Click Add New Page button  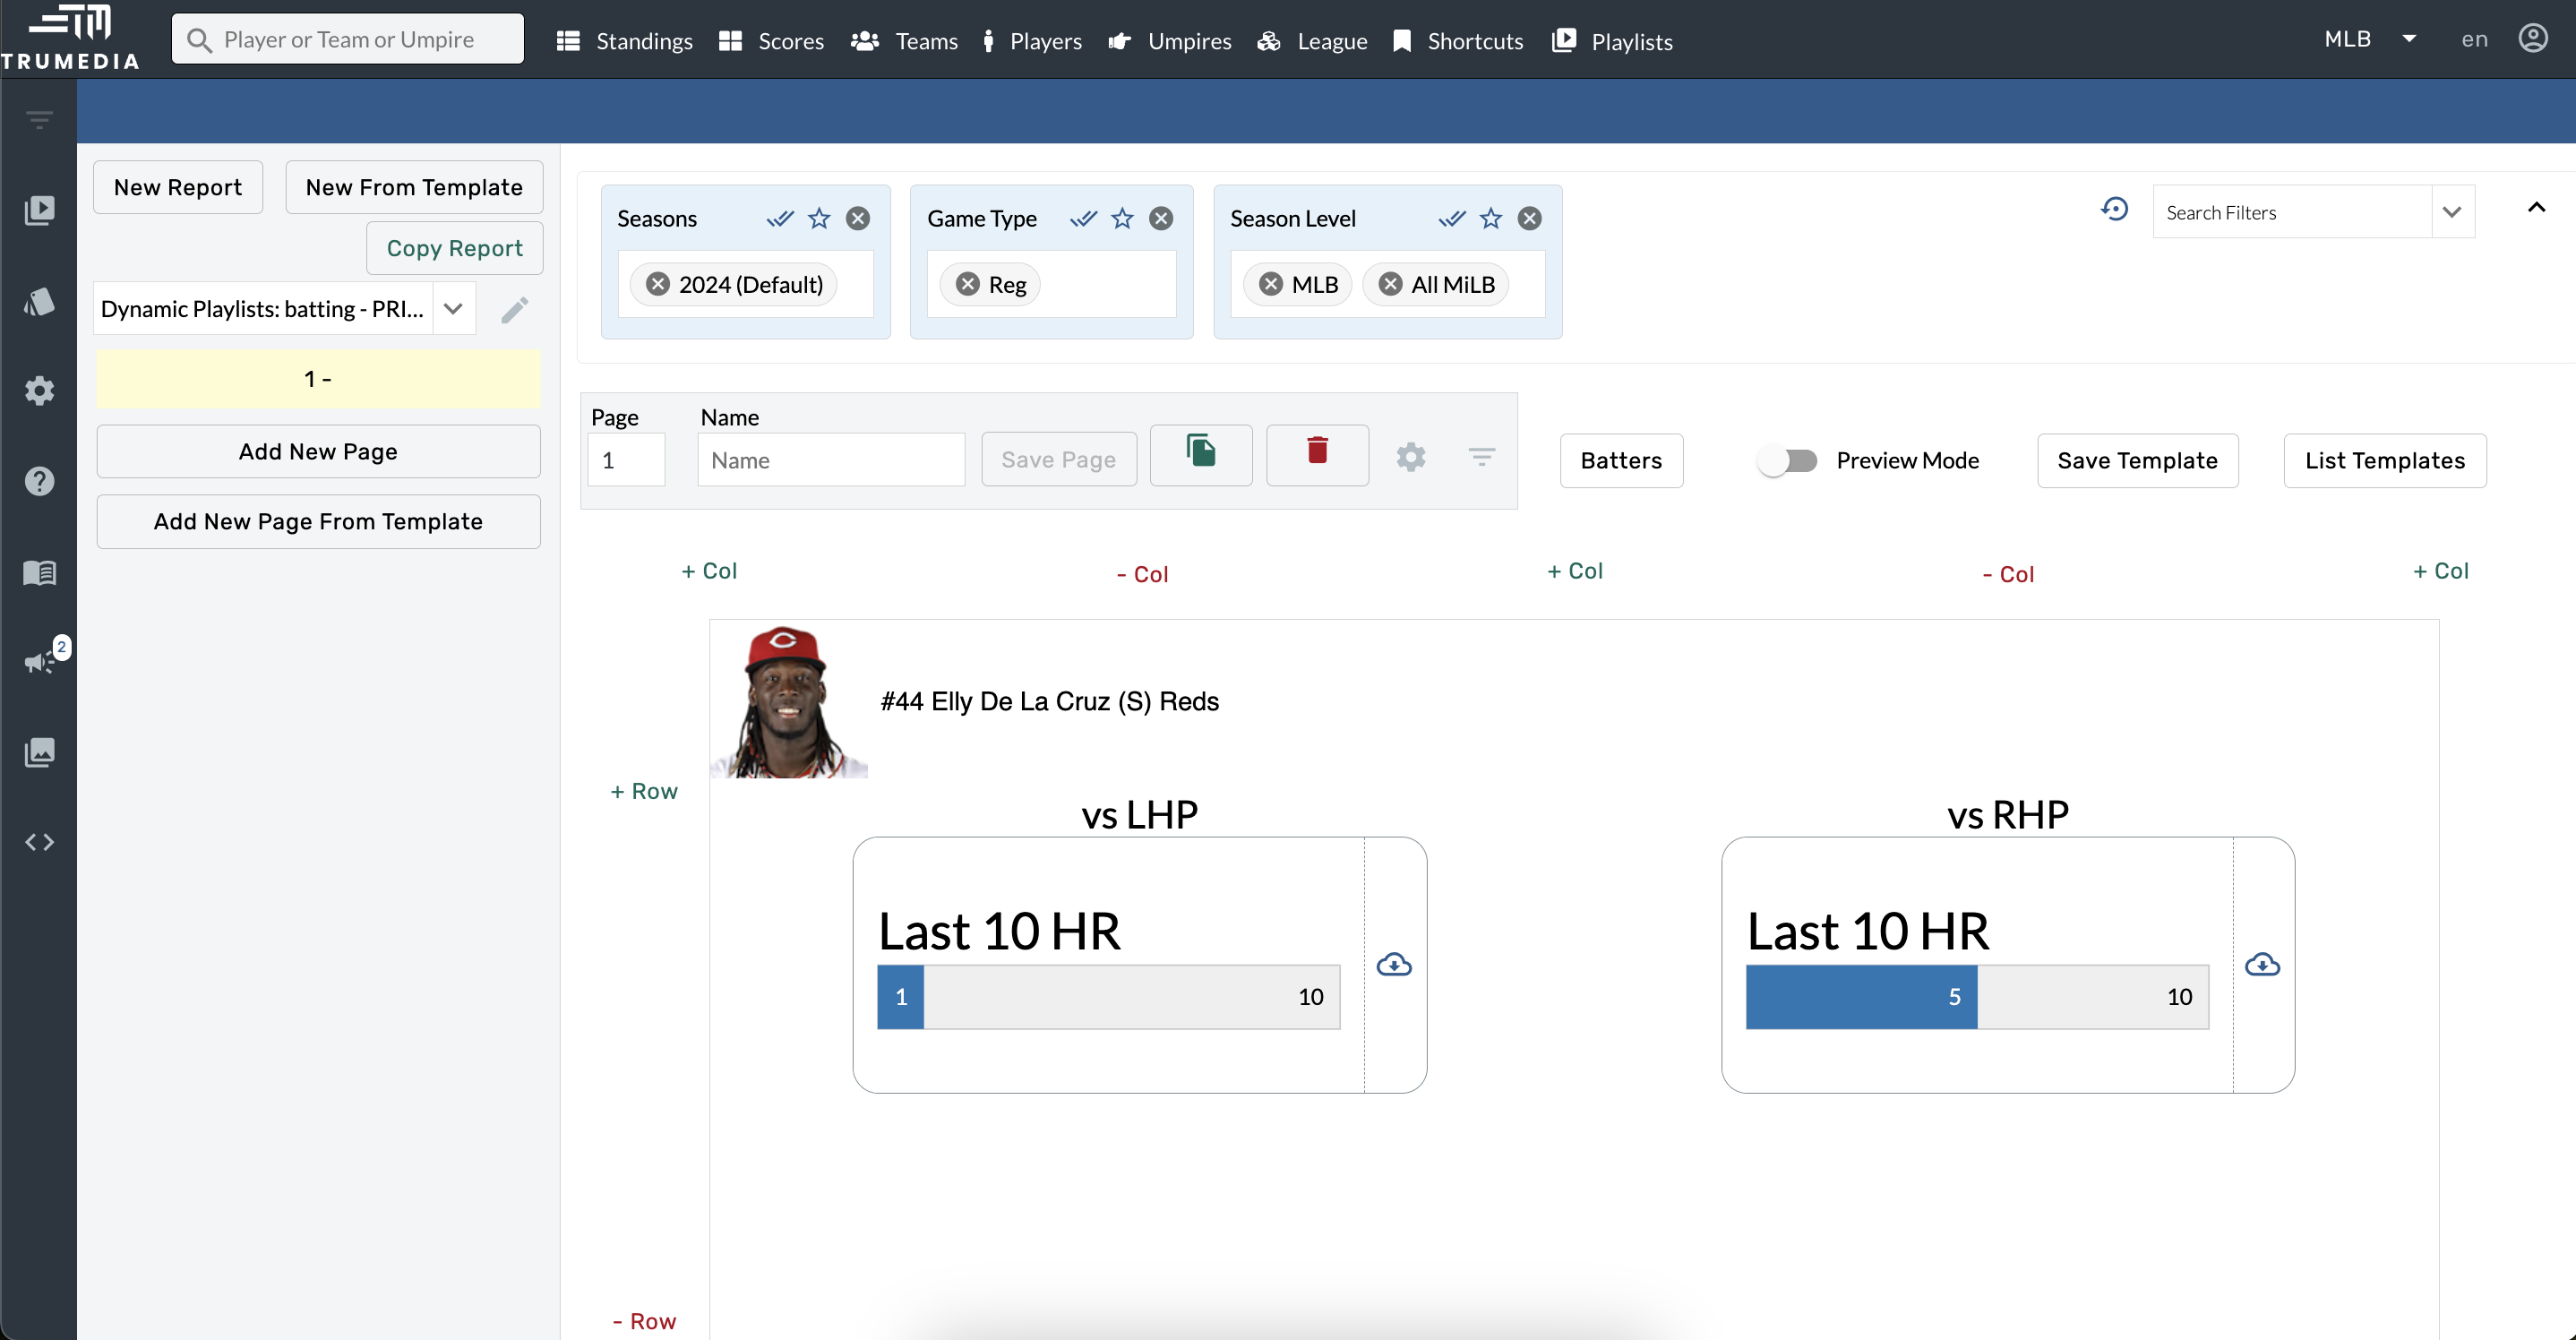tap(318, 452)
